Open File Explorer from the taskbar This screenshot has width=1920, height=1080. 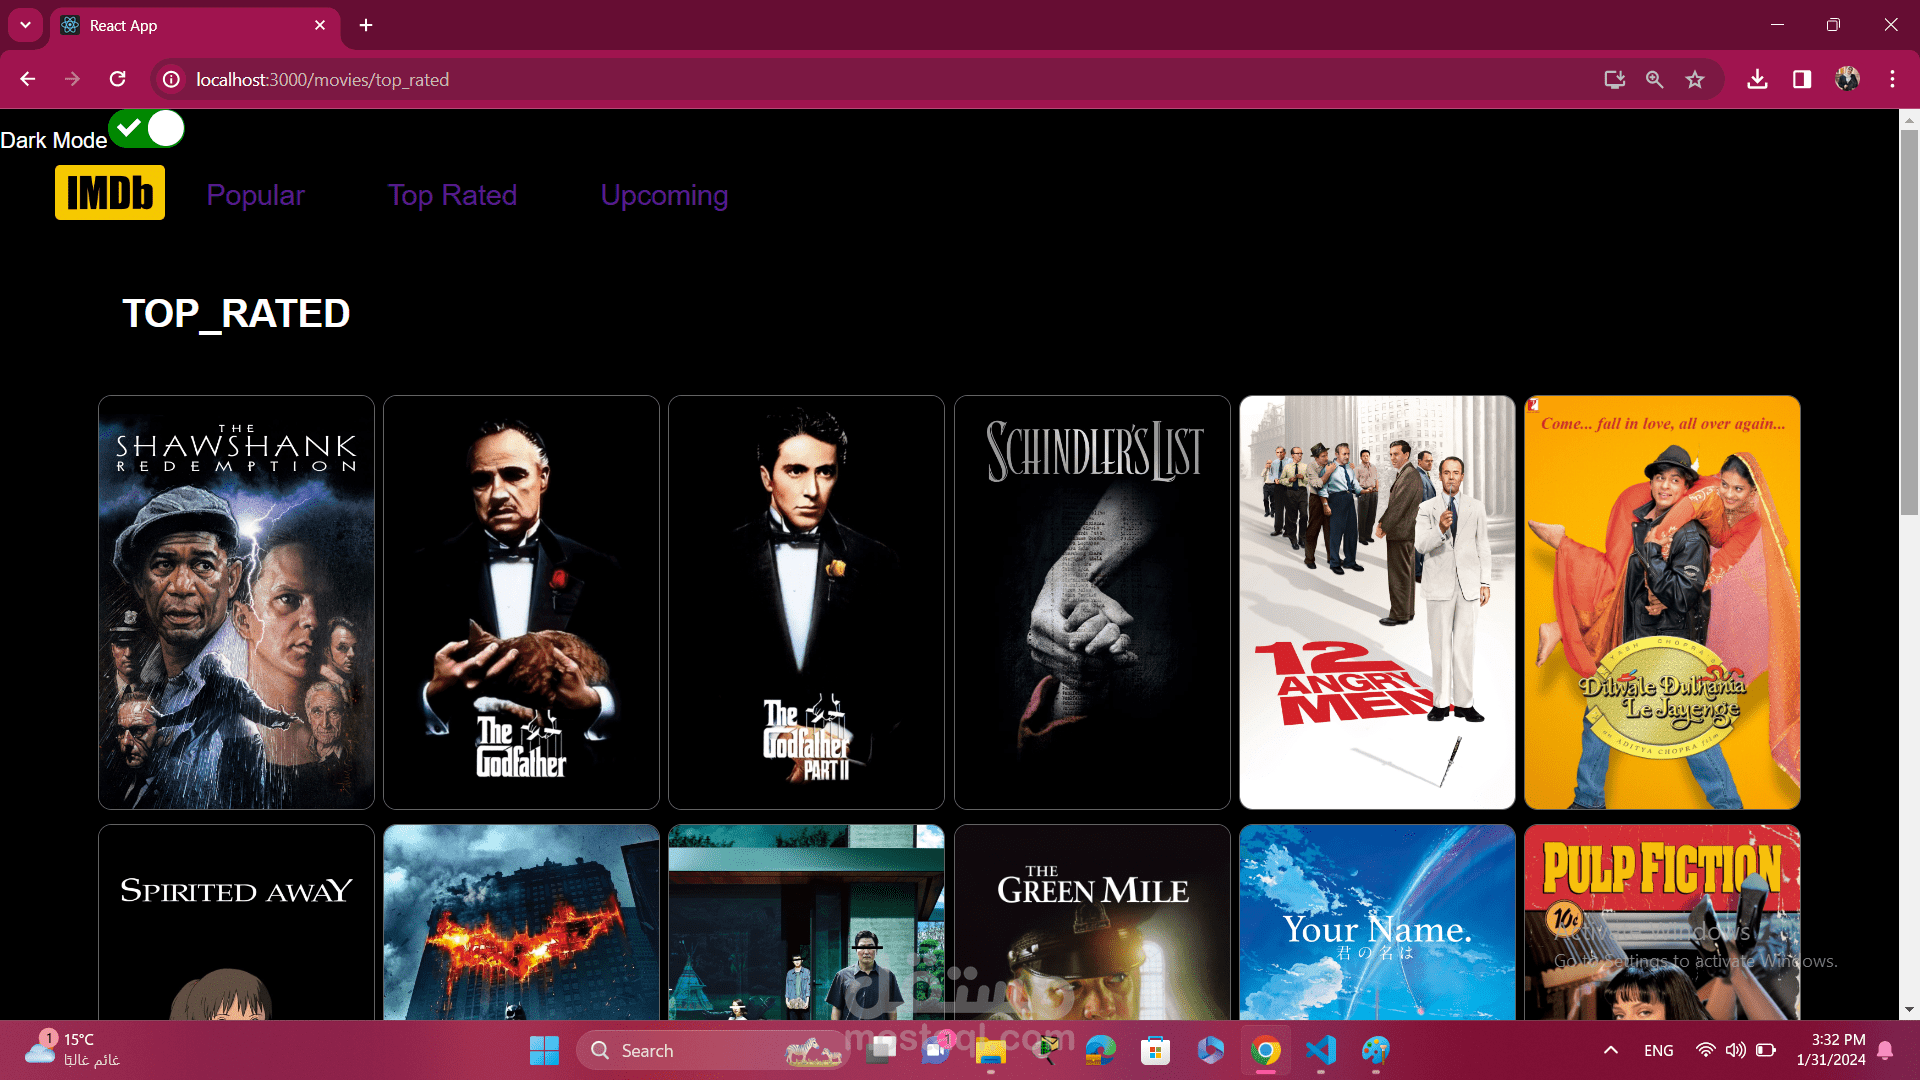(990, 1051)
